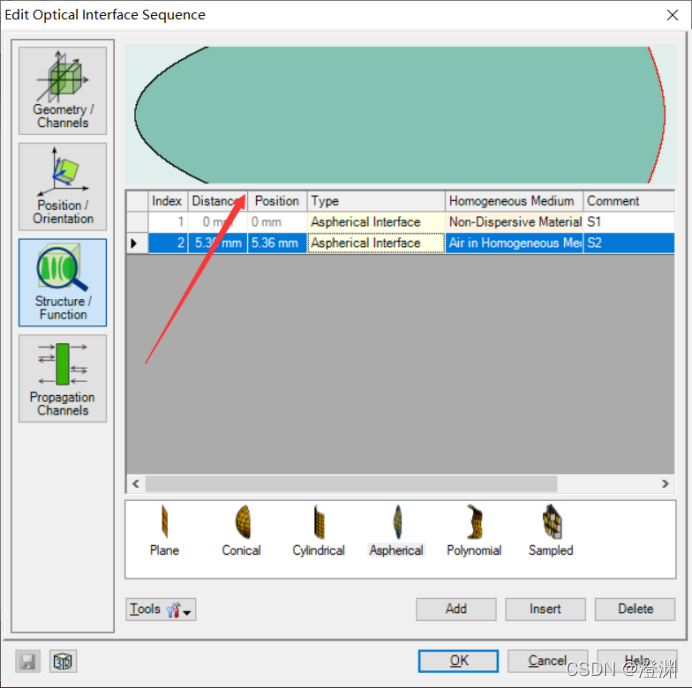Open the Position / Orientation page
This screenshot has height=688, width=692.
[x=63, y=187]
